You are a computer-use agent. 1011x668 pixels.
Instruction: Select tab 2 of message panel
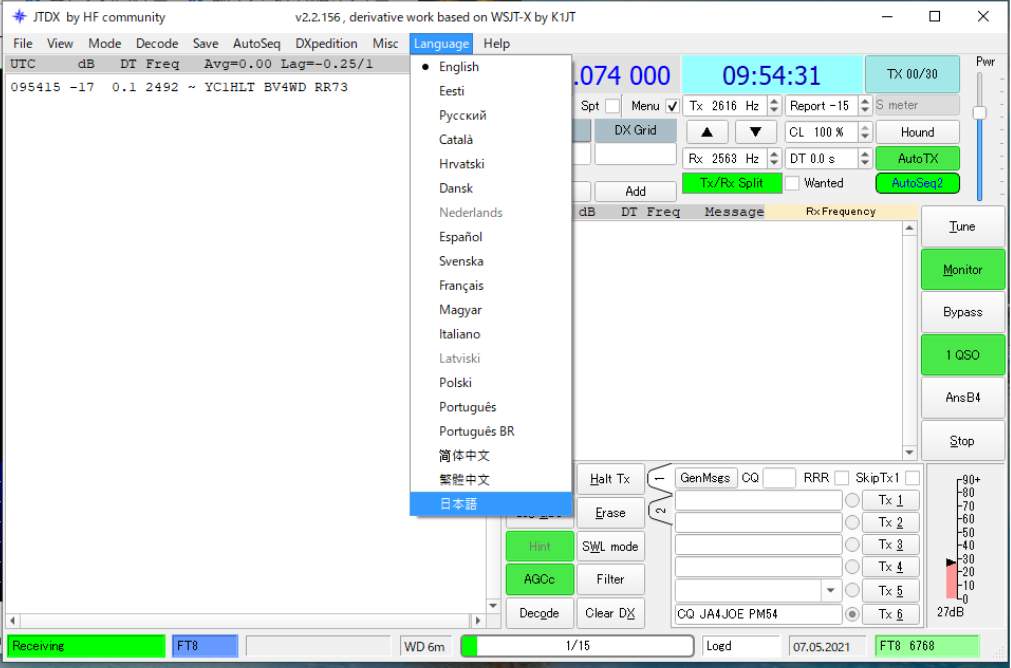(x=660, y=510)
